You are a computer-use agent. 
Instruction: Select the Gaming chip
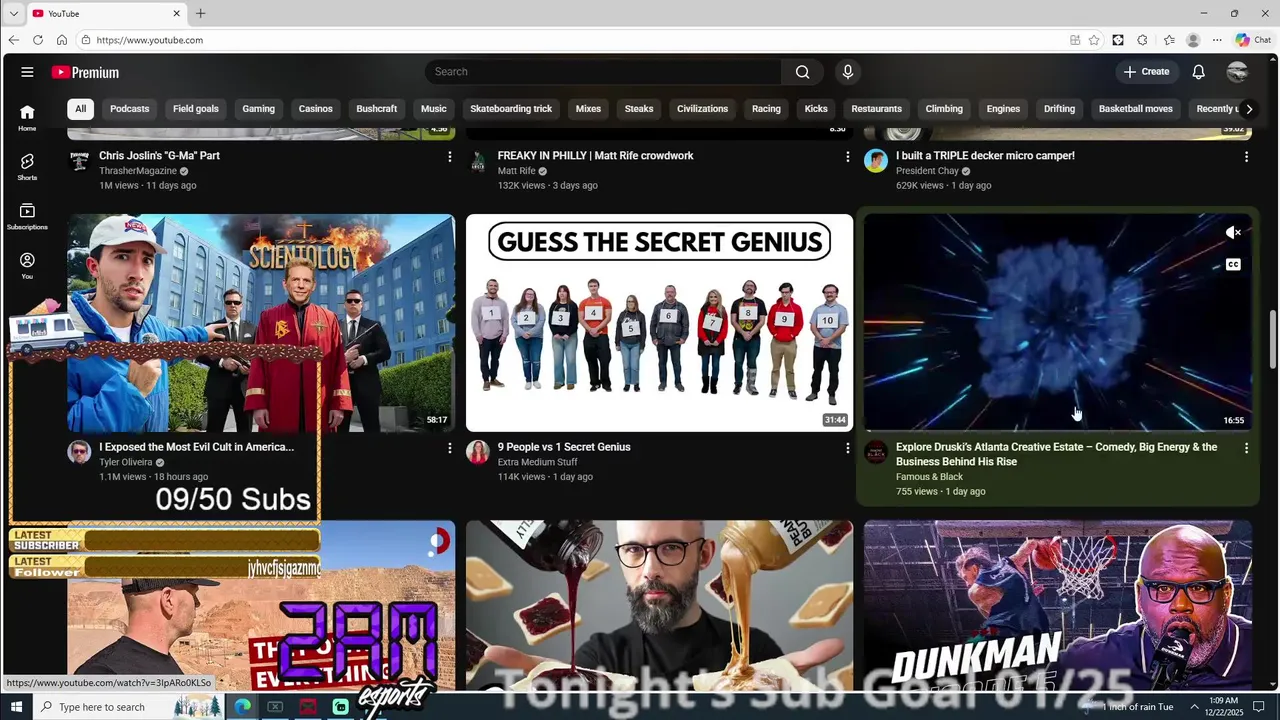point(258,109)
